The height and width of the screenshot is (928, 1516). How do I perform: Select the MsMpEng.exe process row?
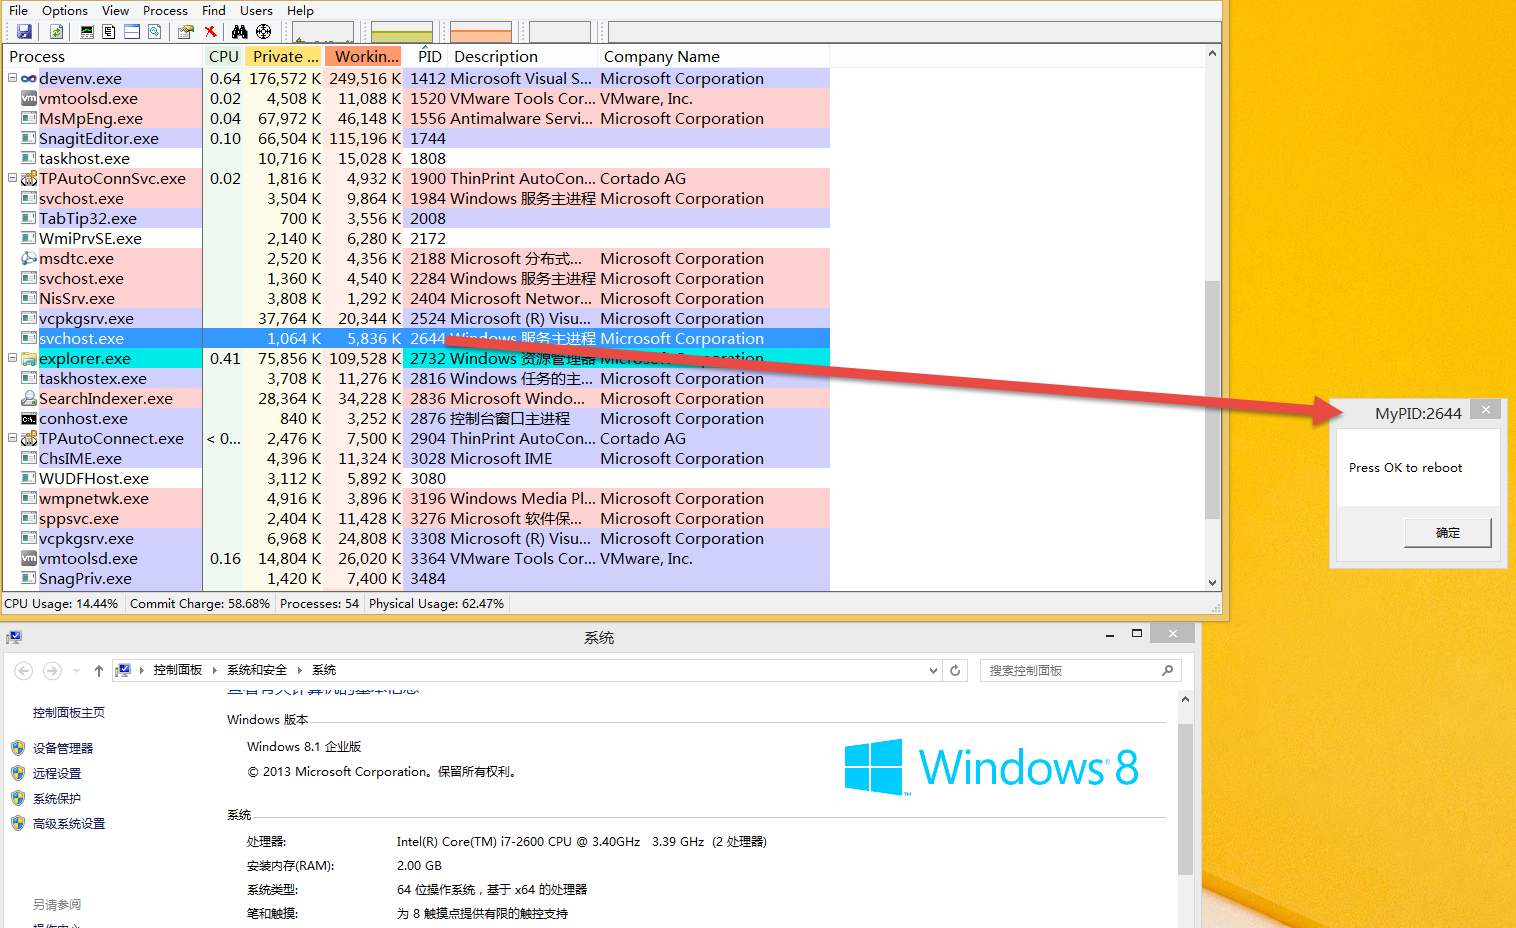click(417, 118)
